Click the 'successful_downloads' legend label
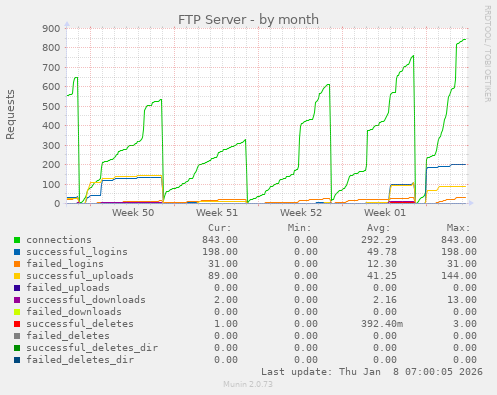497x395 pixels. (86, 300)
